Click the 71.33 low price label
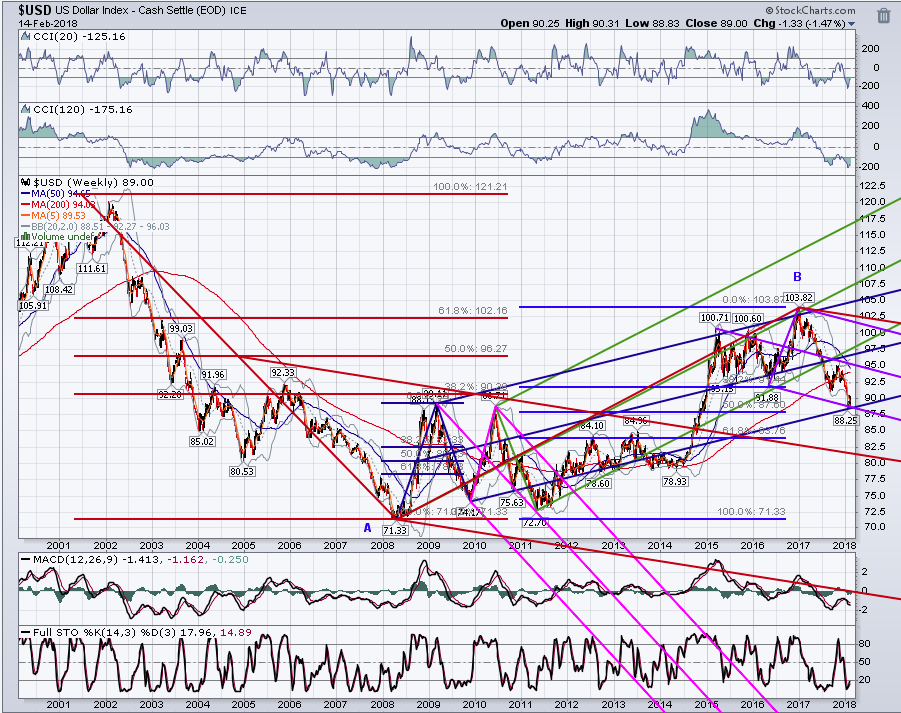Image resolution: width=901 pixels, height=713 pixels. coord(395,531)
